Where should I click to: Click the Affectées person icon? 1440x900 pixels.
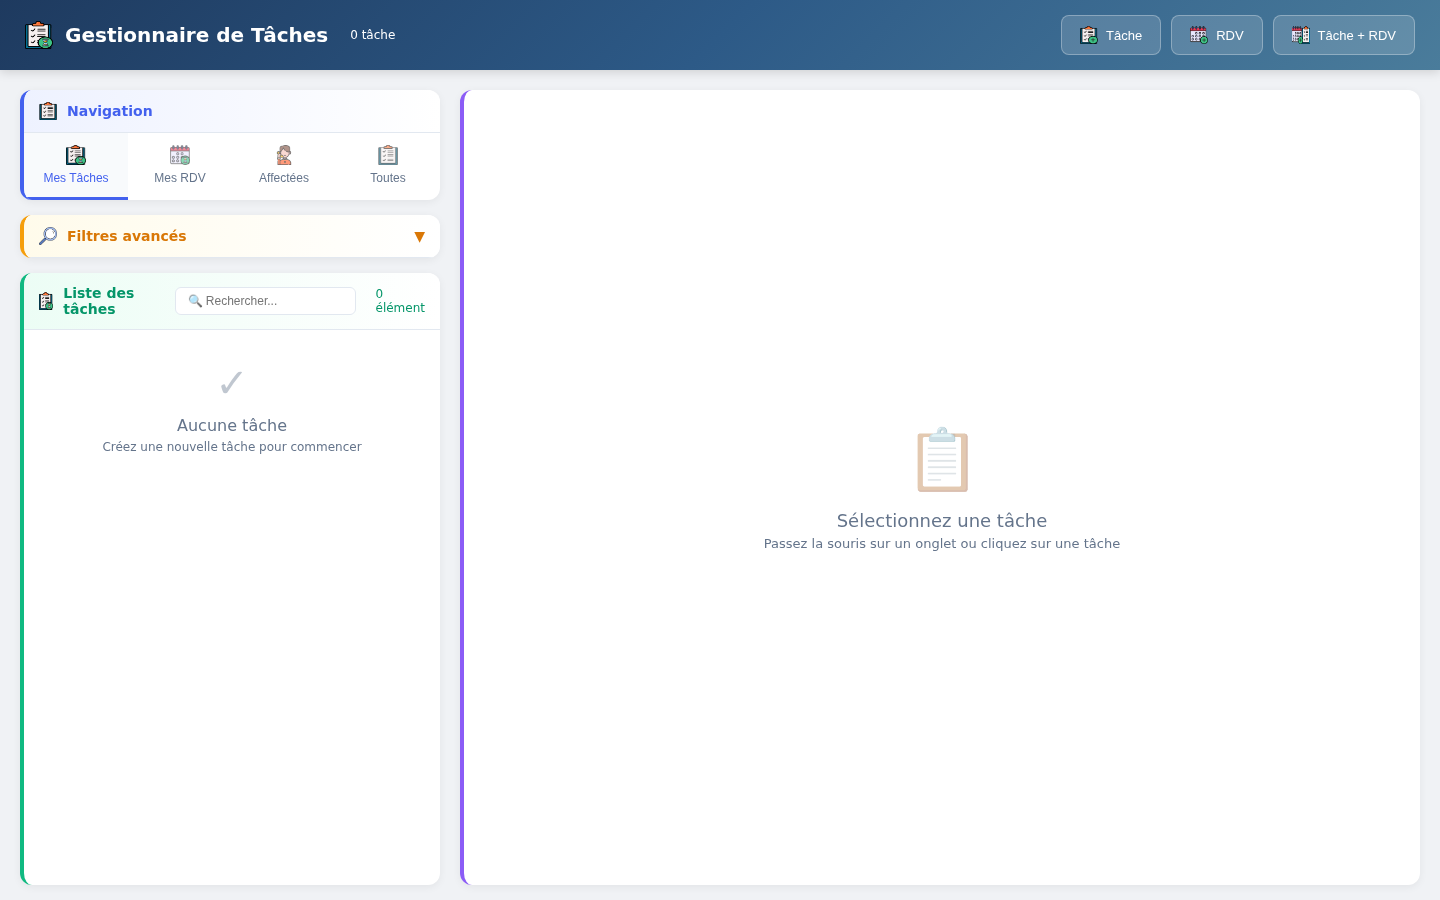pyautogui.click(x=284, y=155)
